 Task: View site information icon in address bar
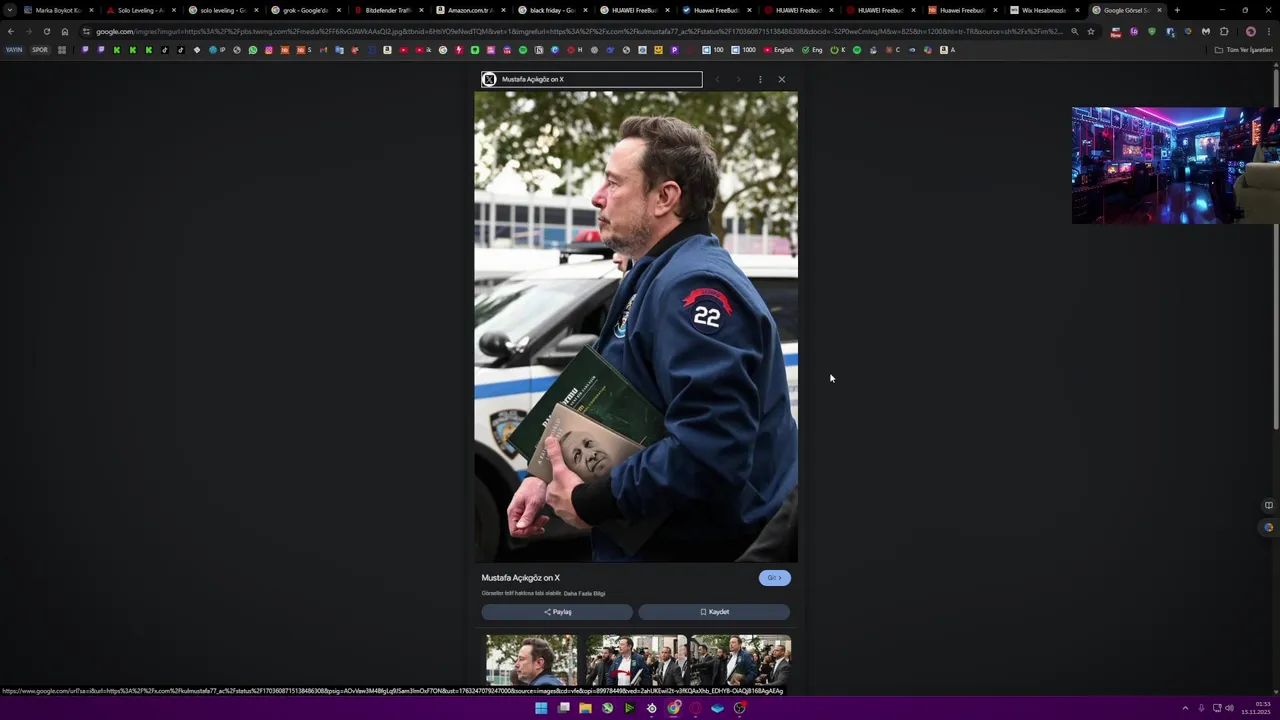pyautogui.click(x=86, y=31)
